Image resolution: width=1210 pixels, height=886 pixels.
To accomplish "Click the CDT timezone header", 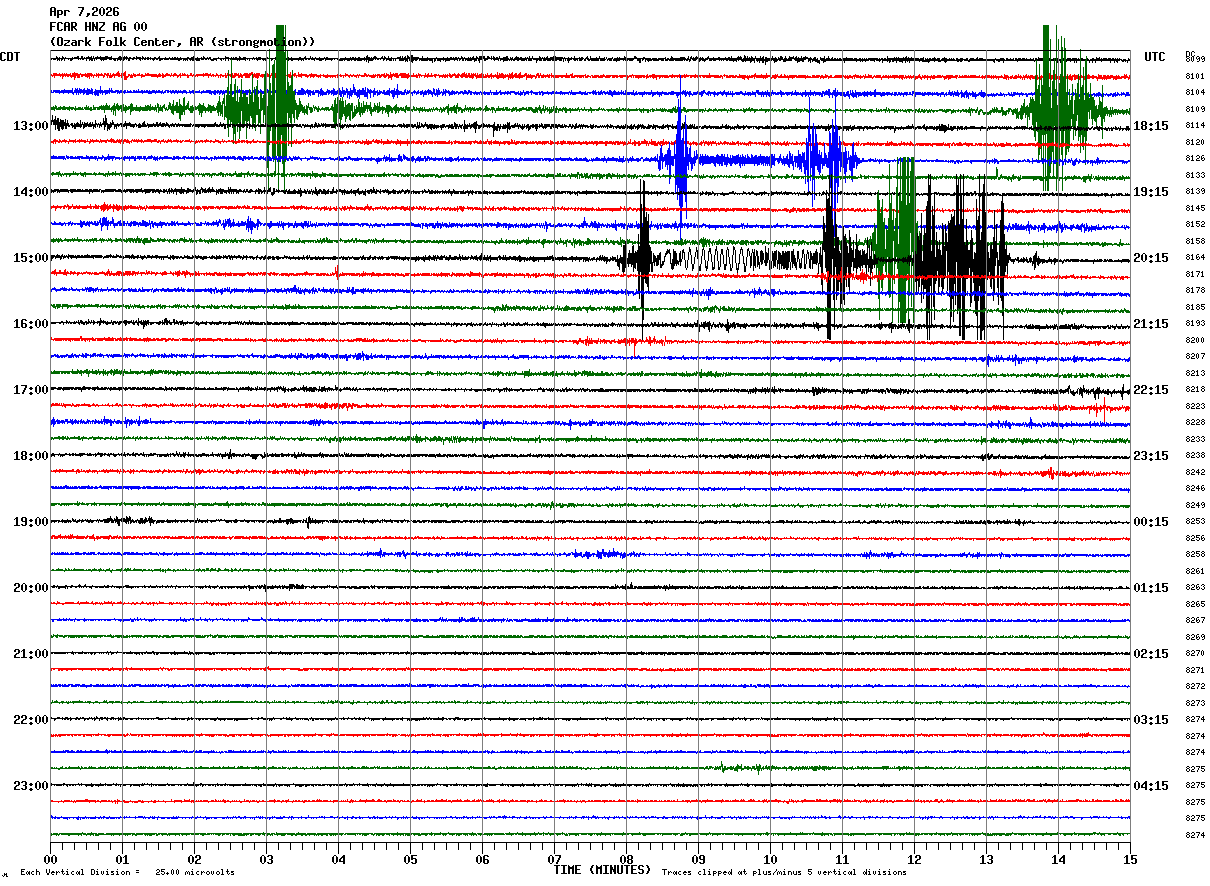I will [11, 57].
